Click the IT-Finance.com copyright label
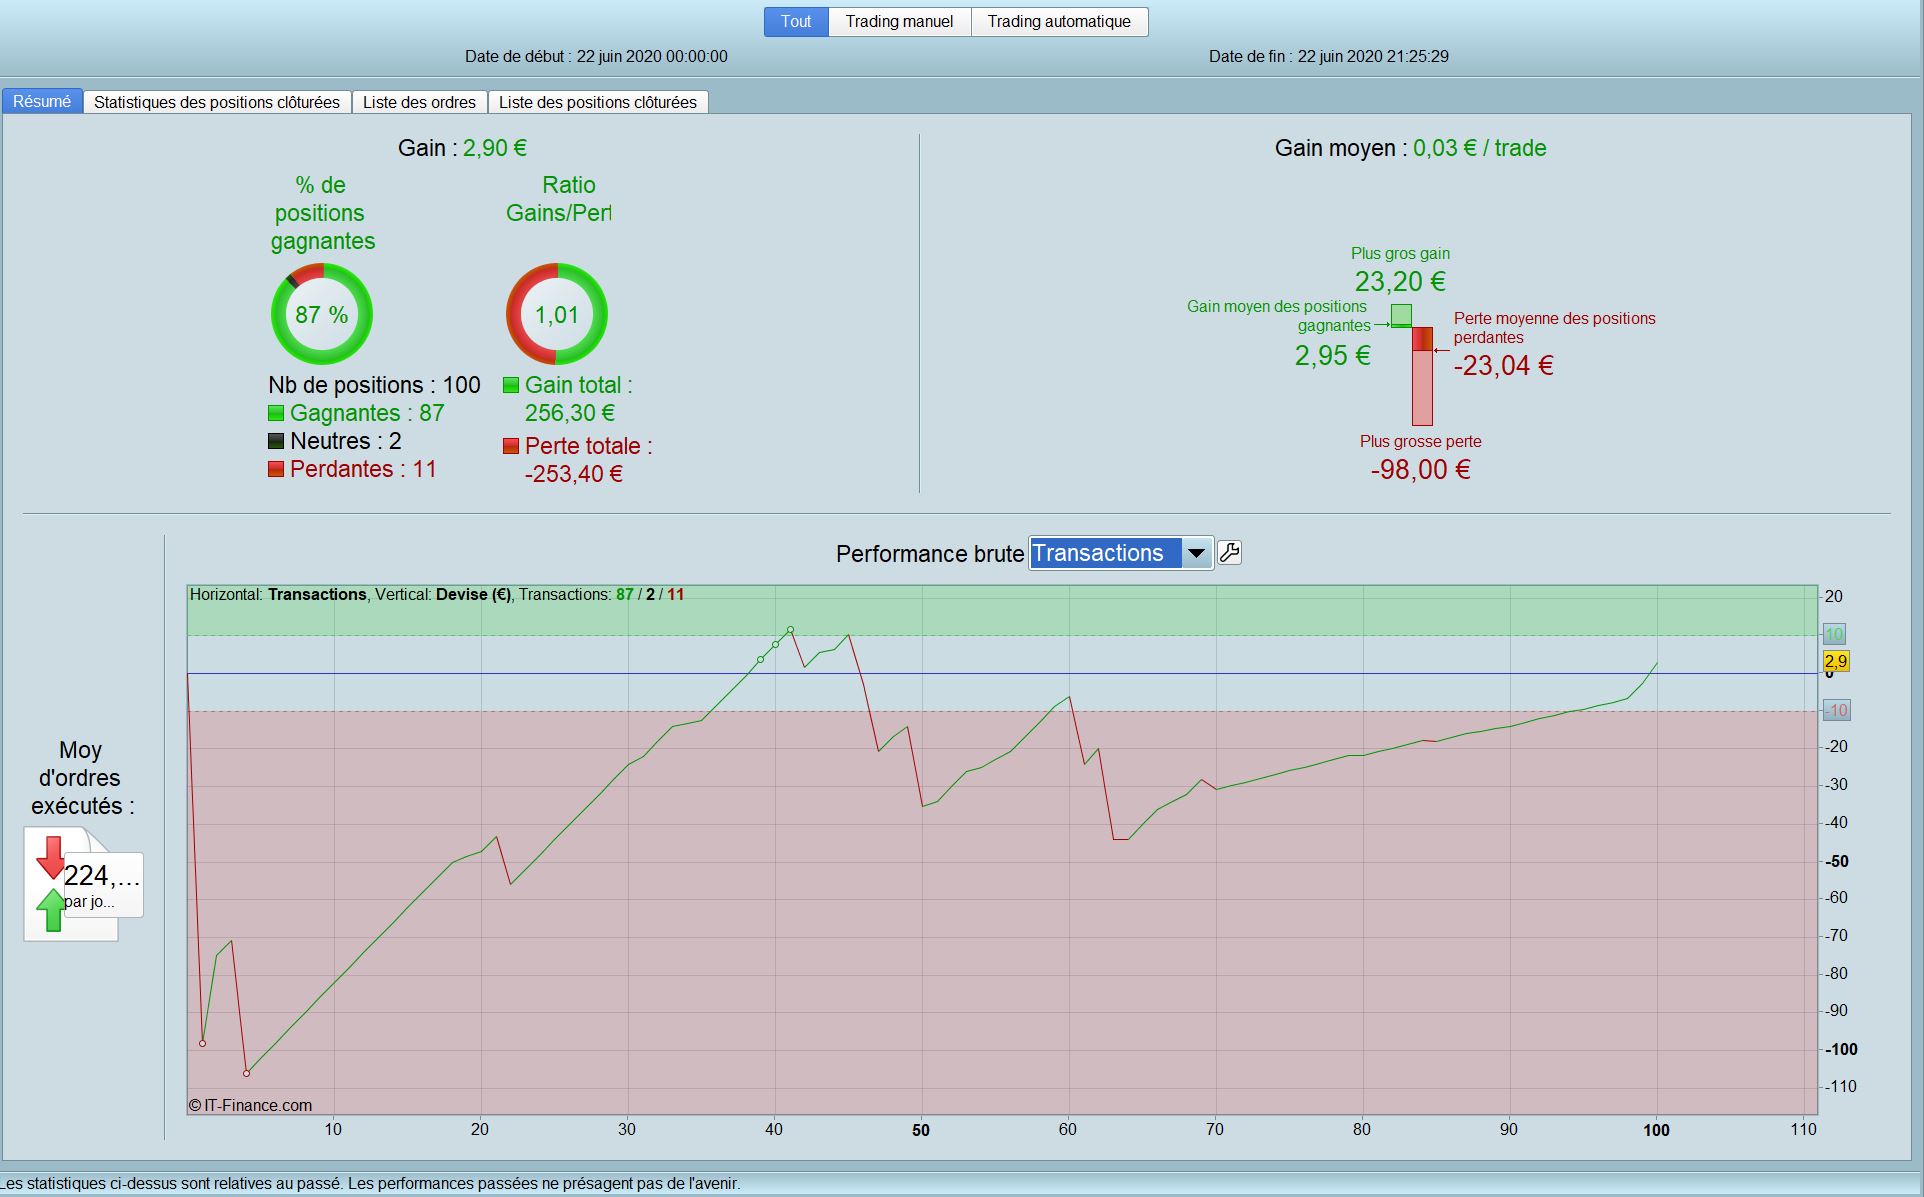This screenshot has height=1197, width=1924. (250, 1105)
